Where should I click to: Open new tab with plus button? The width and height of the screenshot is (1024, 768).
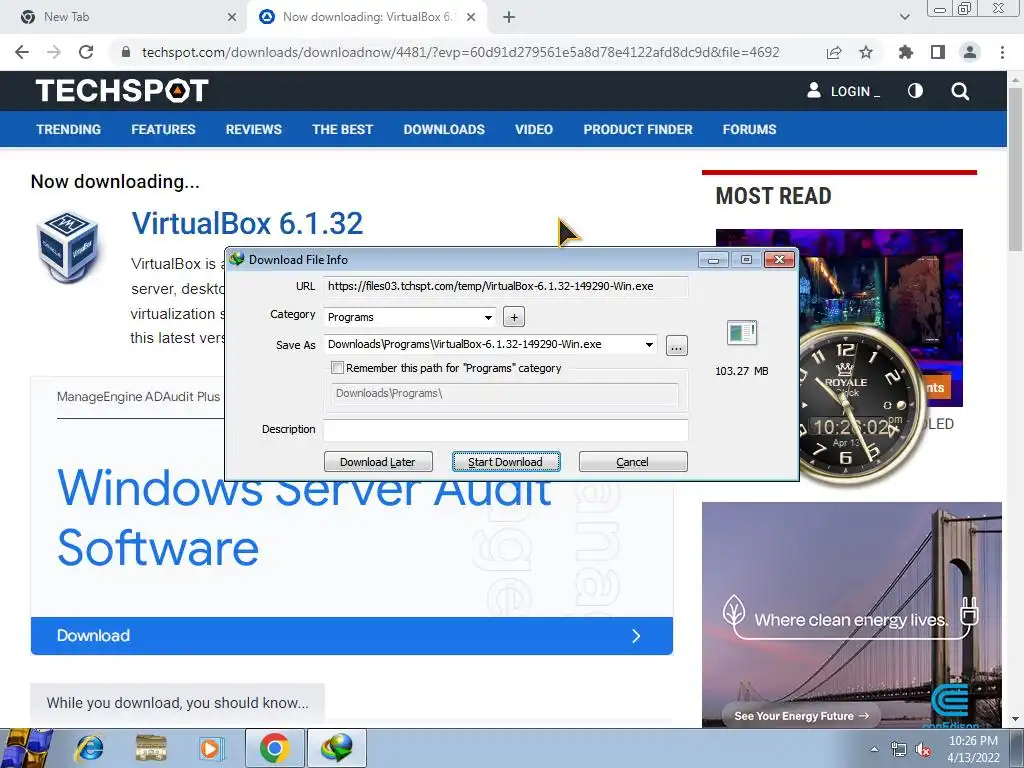point(509,17)
